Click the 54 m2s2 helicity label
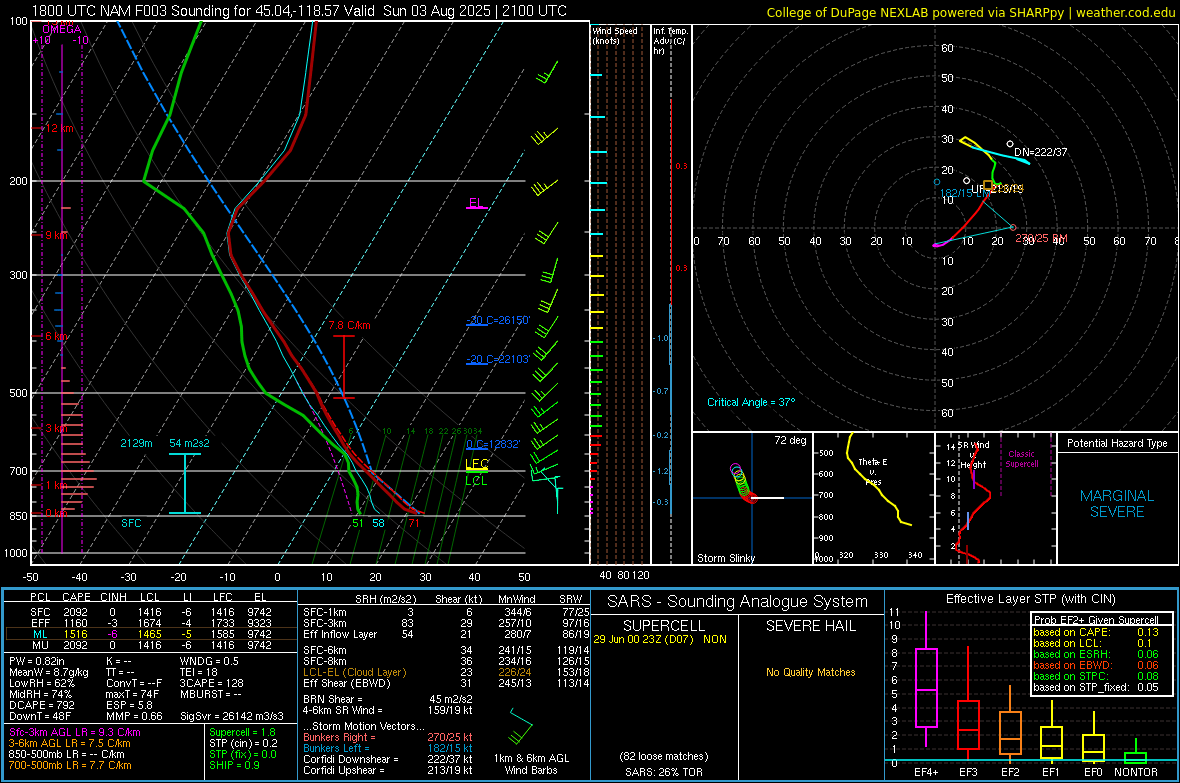This screenshot has width=1180, height=783. coord(189,443)
